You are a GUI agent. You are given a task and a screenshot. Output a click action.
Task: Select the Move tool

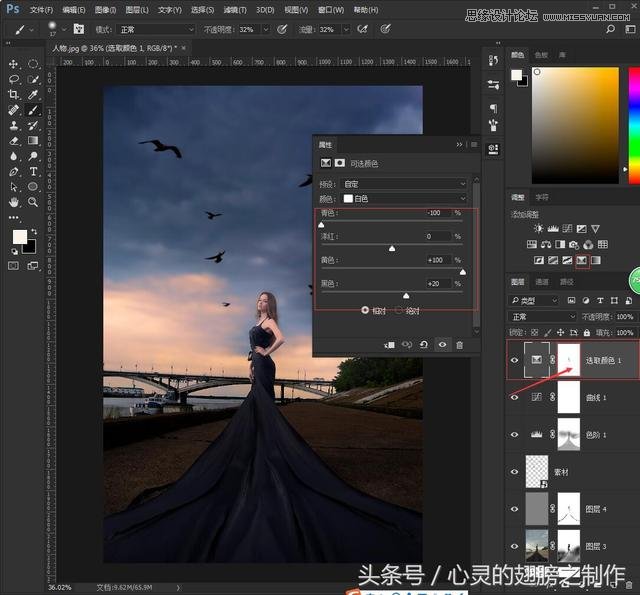(14, 64)
